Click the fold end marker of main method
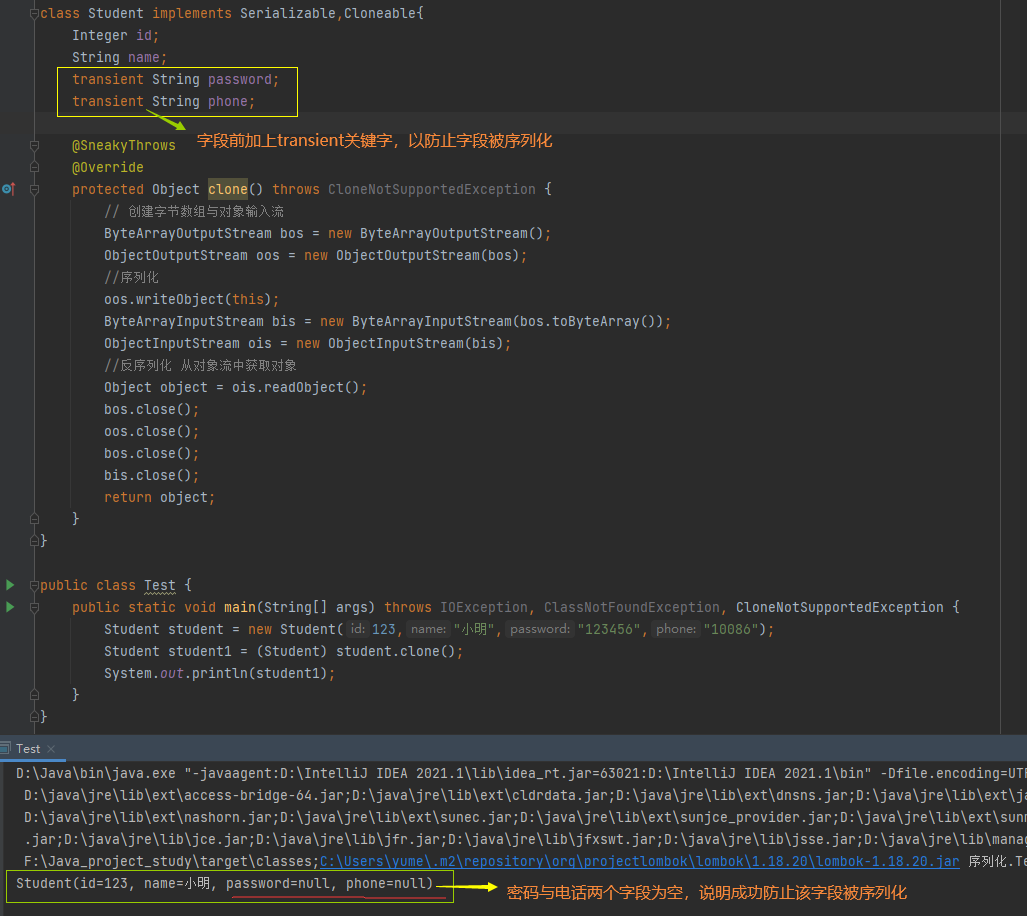1027x916 pixels. [34, 695]
